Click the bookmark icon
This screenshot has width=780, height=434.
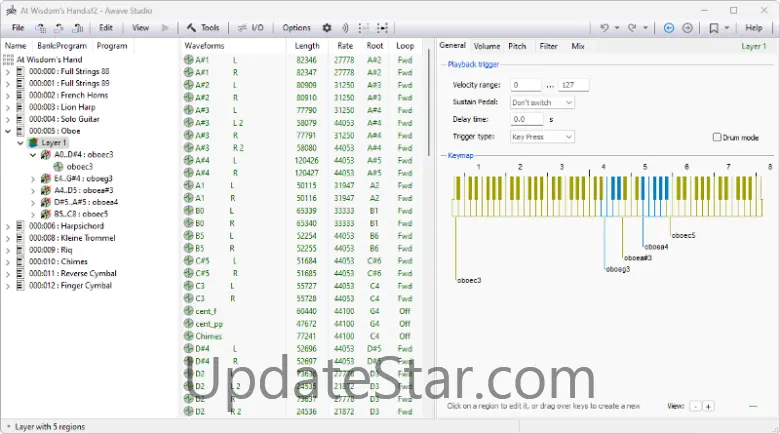[713, 28]
